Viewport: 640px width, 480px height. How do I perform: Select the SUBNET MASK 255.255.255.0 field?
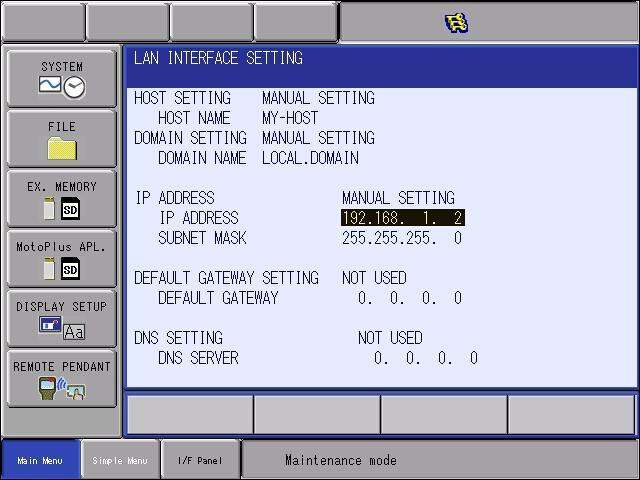tap(402, 238)
